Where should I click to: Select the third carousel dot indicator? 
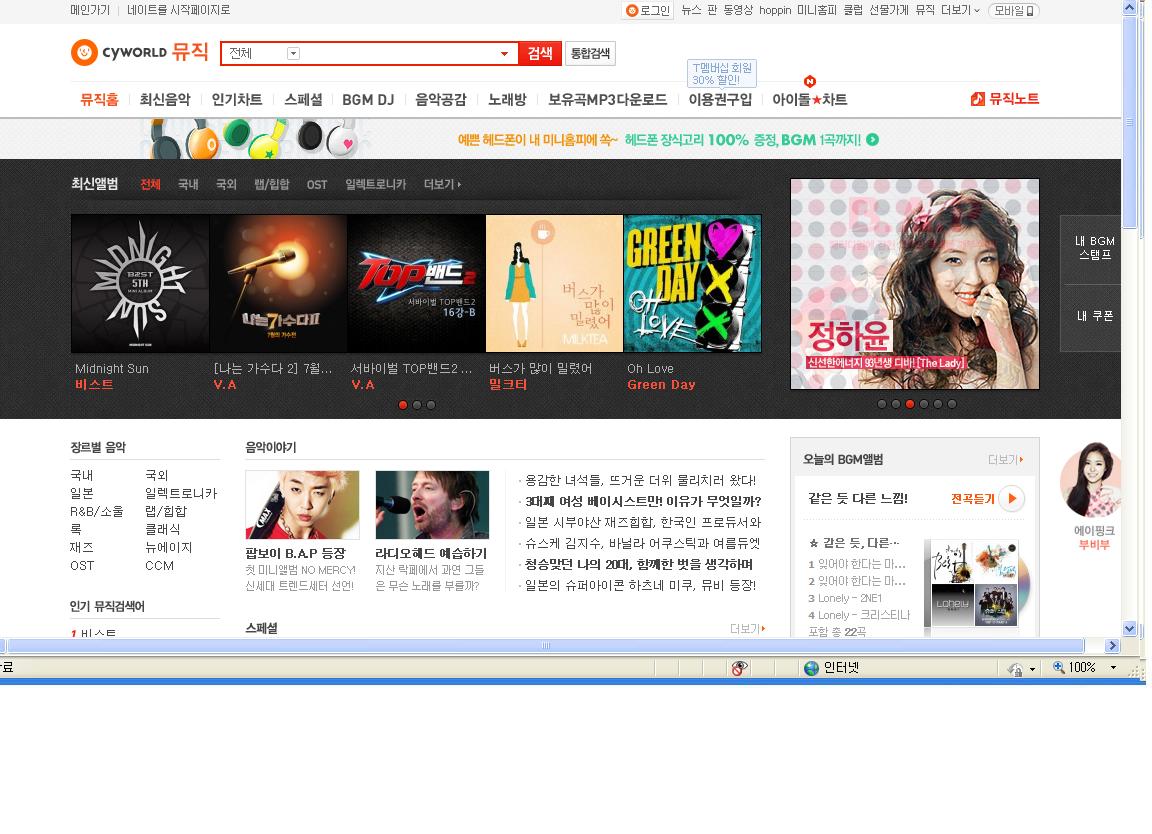coord(431,405)
